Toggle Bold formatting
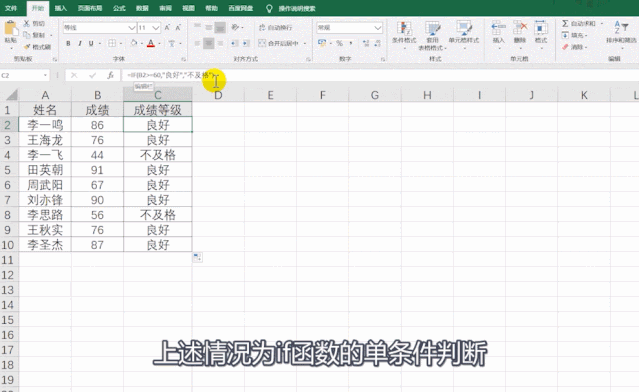639x392 pixels. [x=68, y=43]
